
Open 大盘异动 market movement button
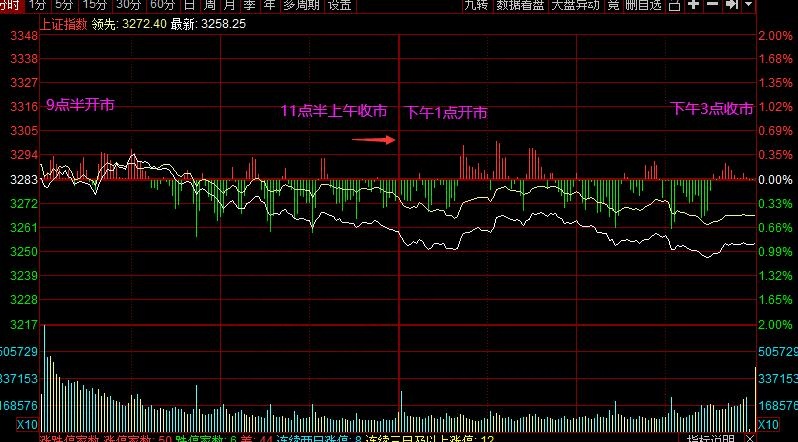pyautogui.click(x=576, y=5)
